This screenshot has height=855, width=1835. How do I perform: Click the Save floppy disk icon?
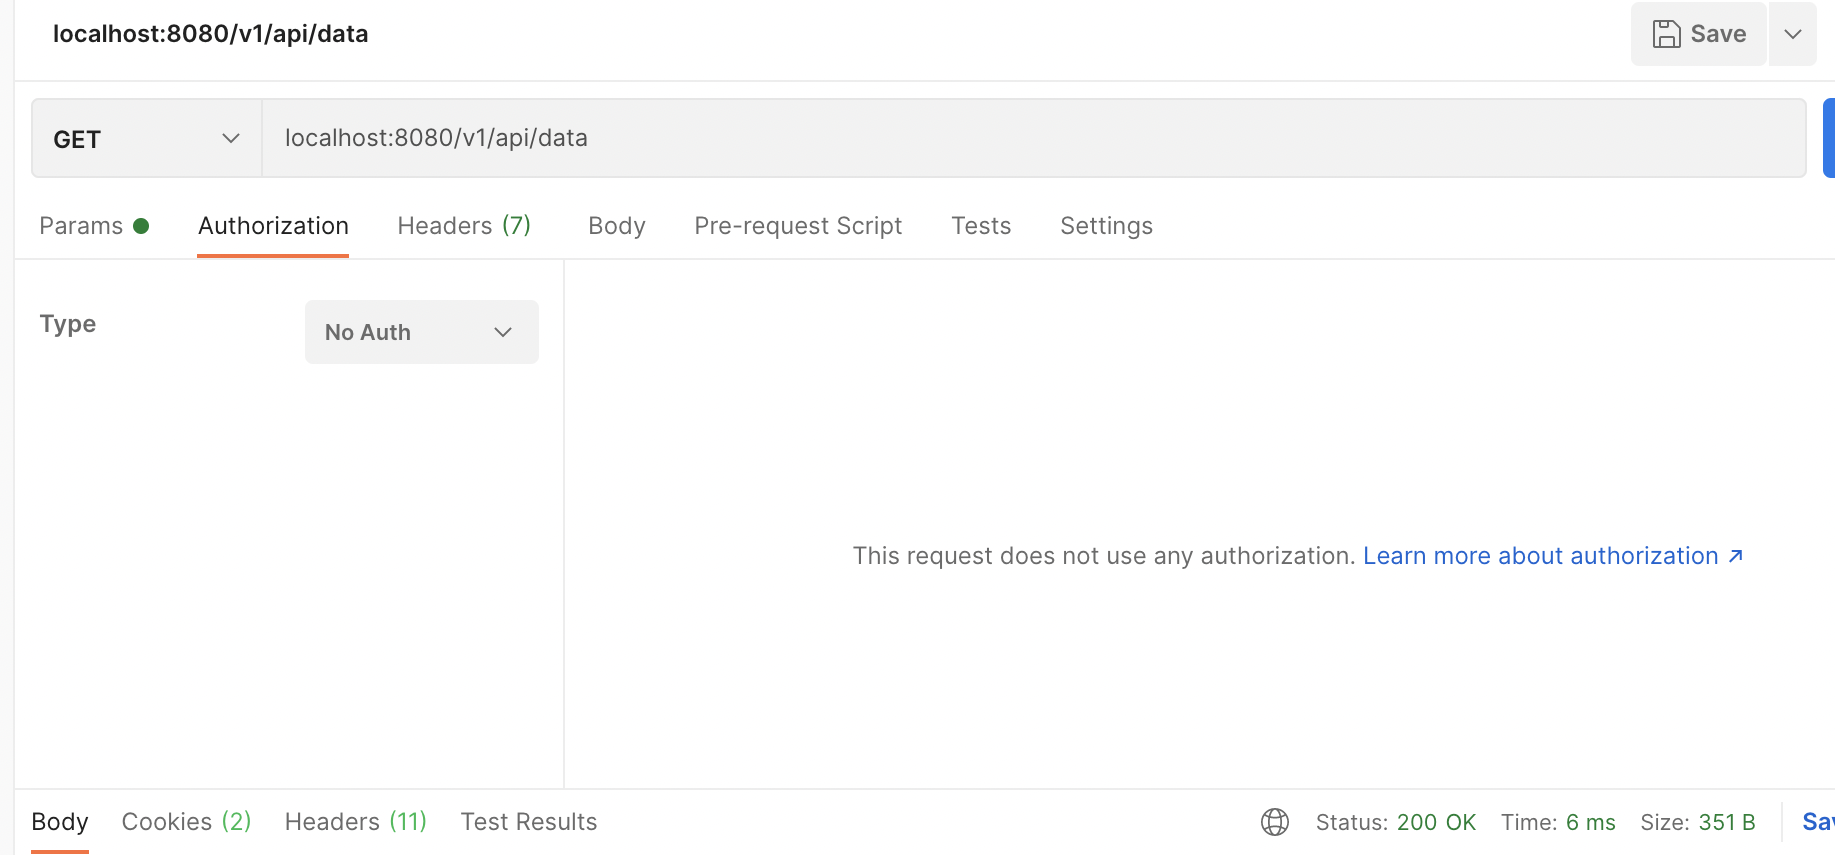1666,34
